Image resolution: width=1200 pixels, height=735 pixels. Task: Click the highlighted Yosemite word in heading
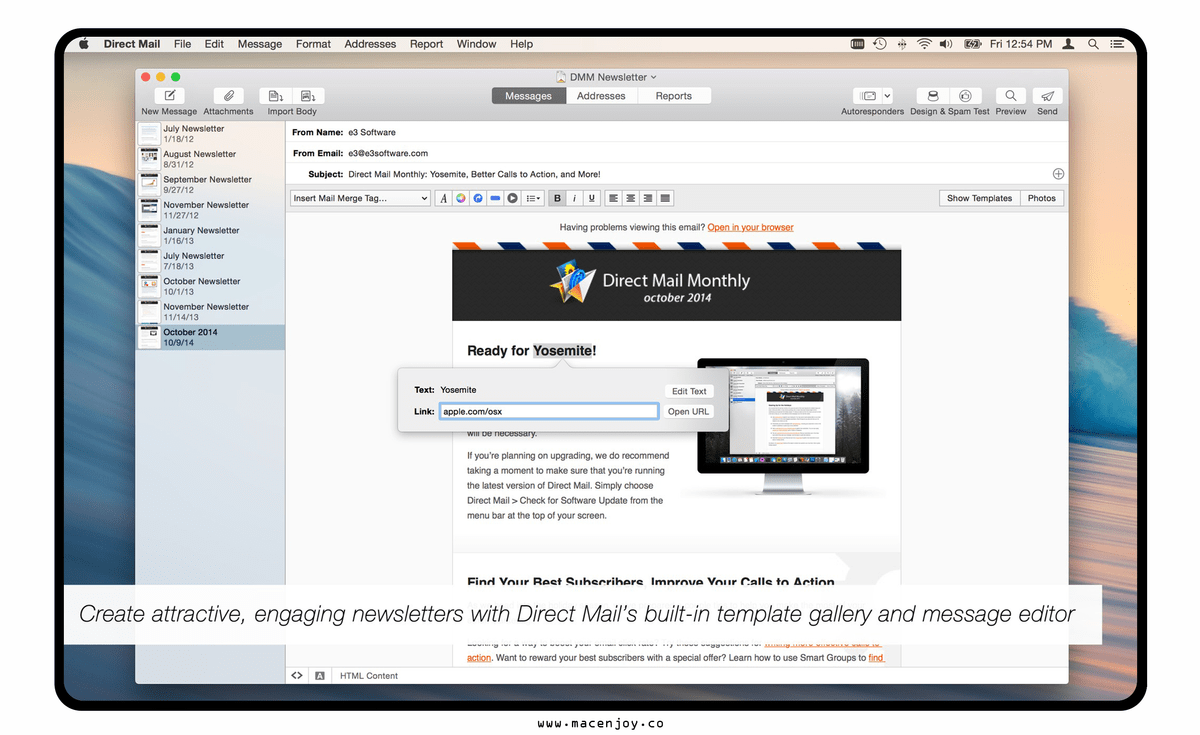(562, 351)
